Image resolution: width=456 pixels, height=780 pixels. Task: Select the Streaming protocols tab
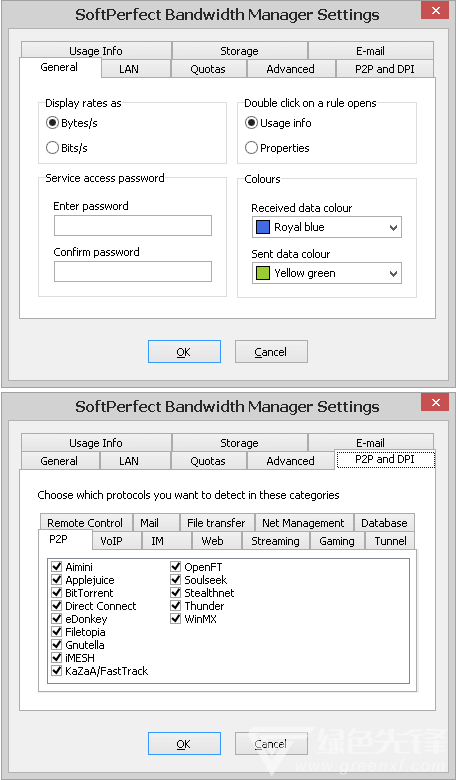(275, 541)
